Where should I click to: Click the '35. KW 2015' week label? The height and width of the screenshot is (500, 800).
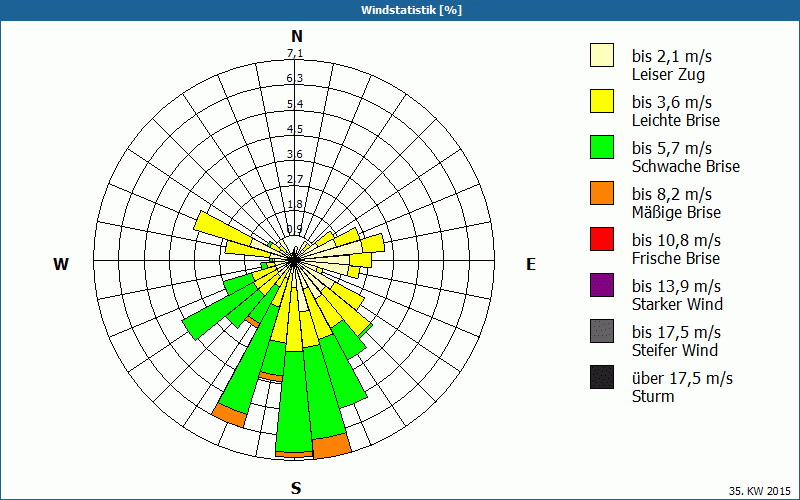click(x=760, y=491)
